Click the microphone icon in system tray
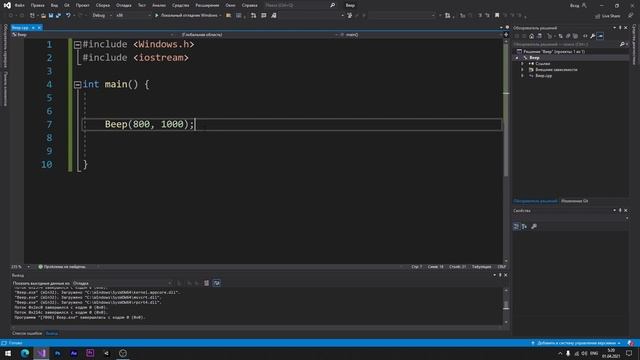The image size is (640, 360). click(x=568, y=353)
